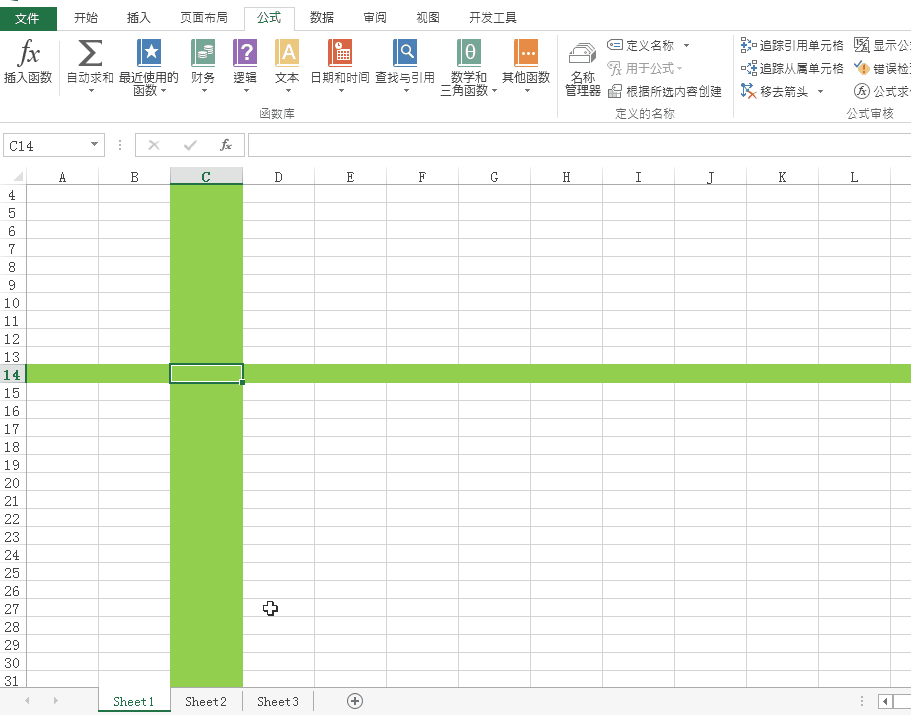Viewport: 911px width, 715px height.
Task: Open the File (文件) tab
Action: [28, 19]
